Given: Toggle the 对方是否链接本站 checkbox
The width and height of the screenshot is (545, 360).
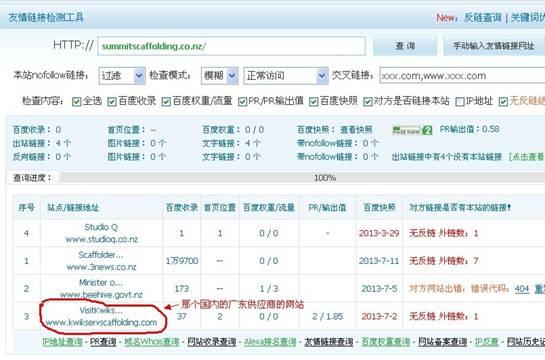Looking at the screenshot, I should click(x=367, y=101).
